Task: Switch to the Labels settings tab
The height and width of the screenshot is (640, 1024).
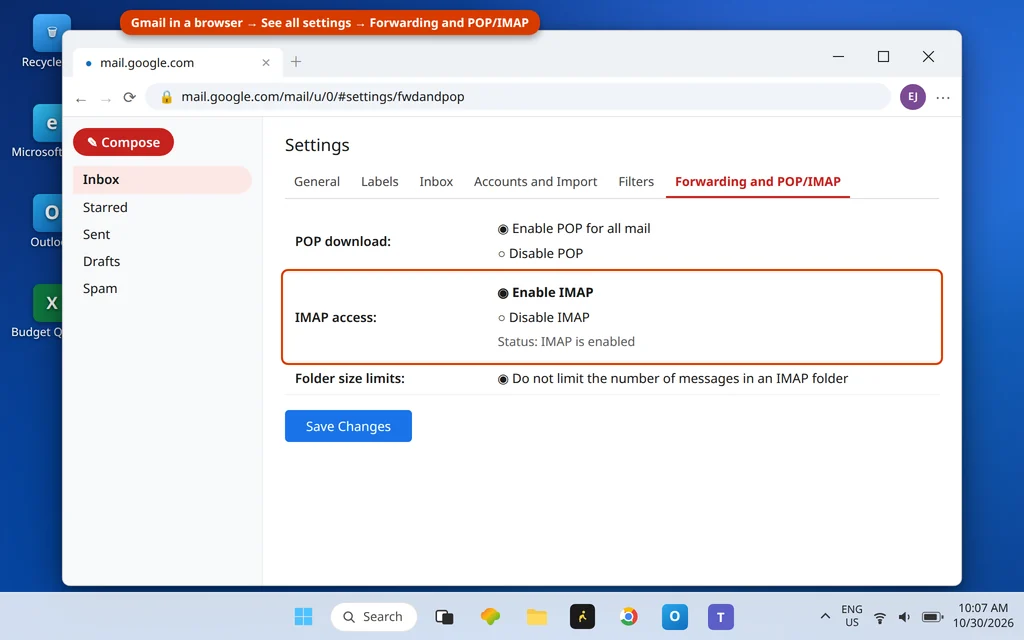Action: (379, 182)
